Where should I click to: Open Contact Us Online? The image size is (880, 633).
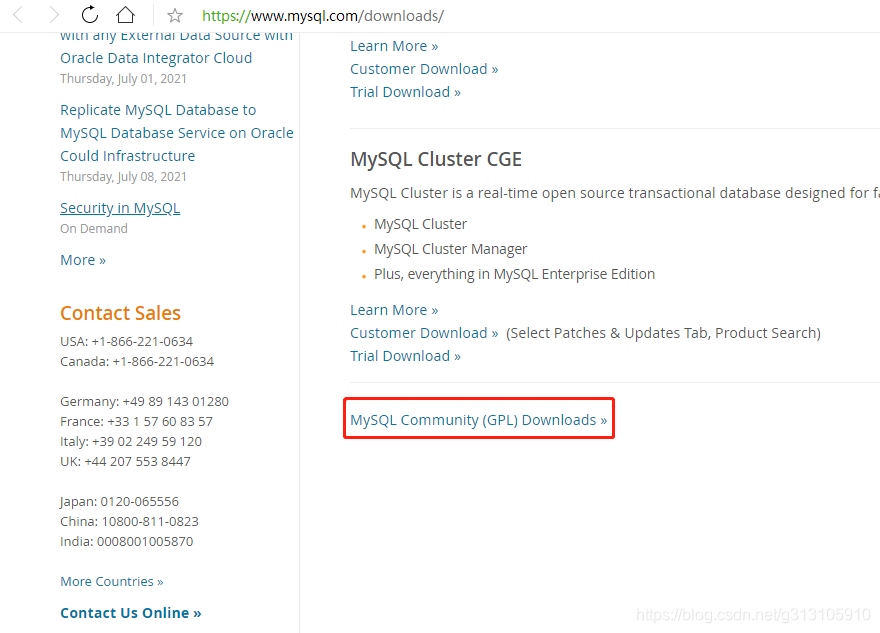(130, 612)
